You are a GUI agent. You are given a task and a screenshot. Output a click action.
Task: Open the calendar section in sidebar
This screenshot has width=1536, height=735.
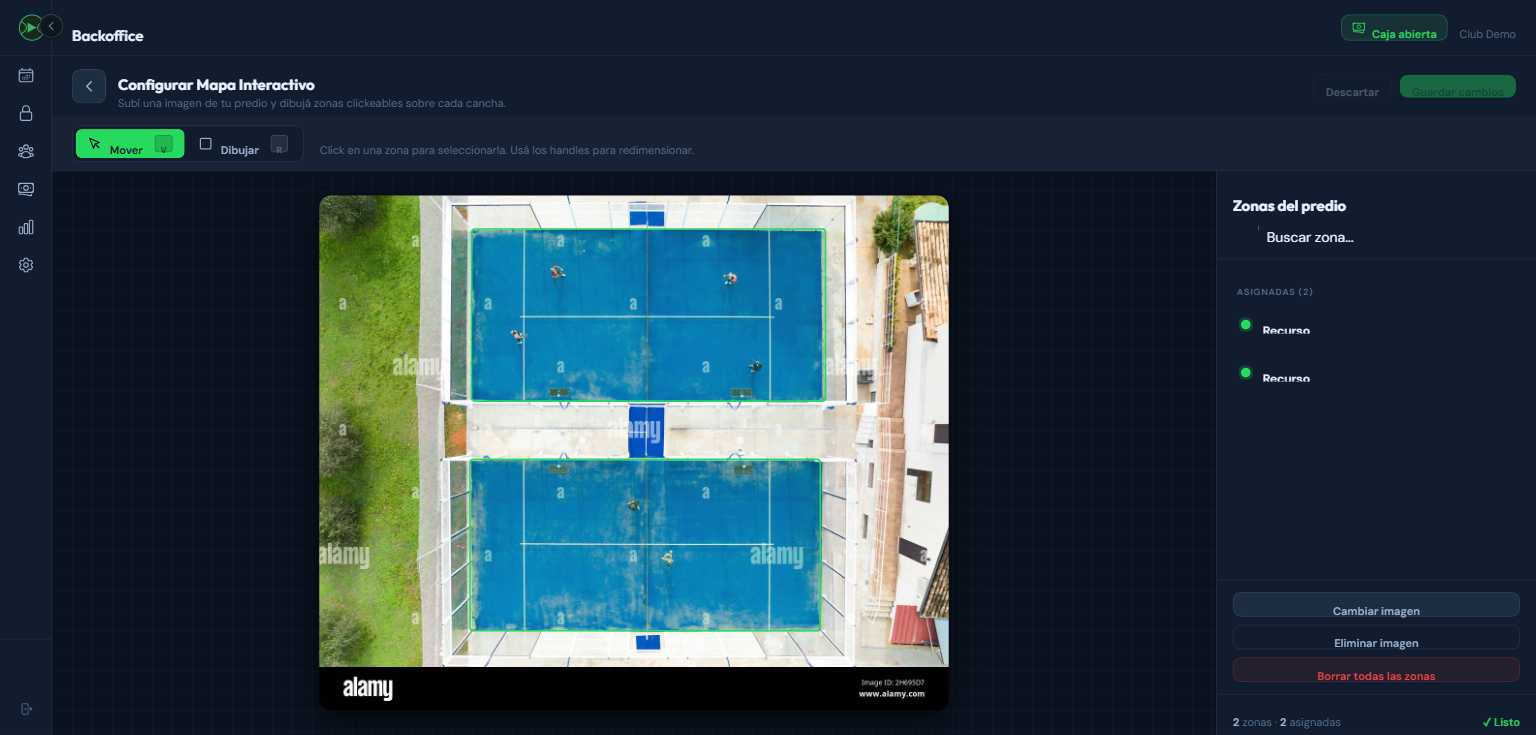click(26, 75)
